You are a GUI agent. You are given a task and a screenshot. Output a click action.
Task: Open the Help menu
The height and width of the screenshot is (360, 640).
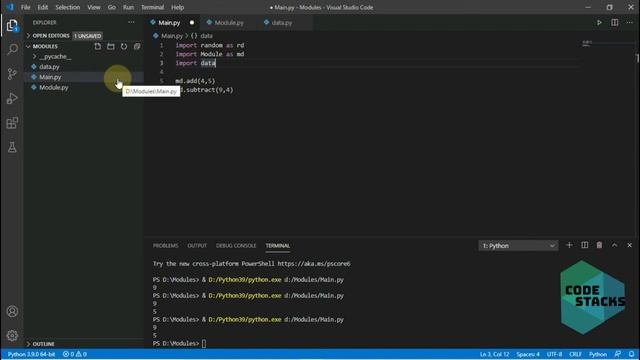(x=177, y=7)
